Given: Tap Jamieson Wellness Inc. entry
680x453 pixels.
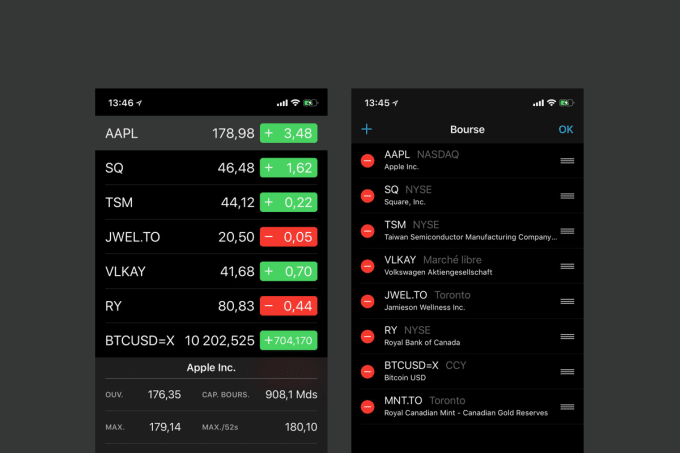Looking at the screenshot, I should [x=425, y=307].
